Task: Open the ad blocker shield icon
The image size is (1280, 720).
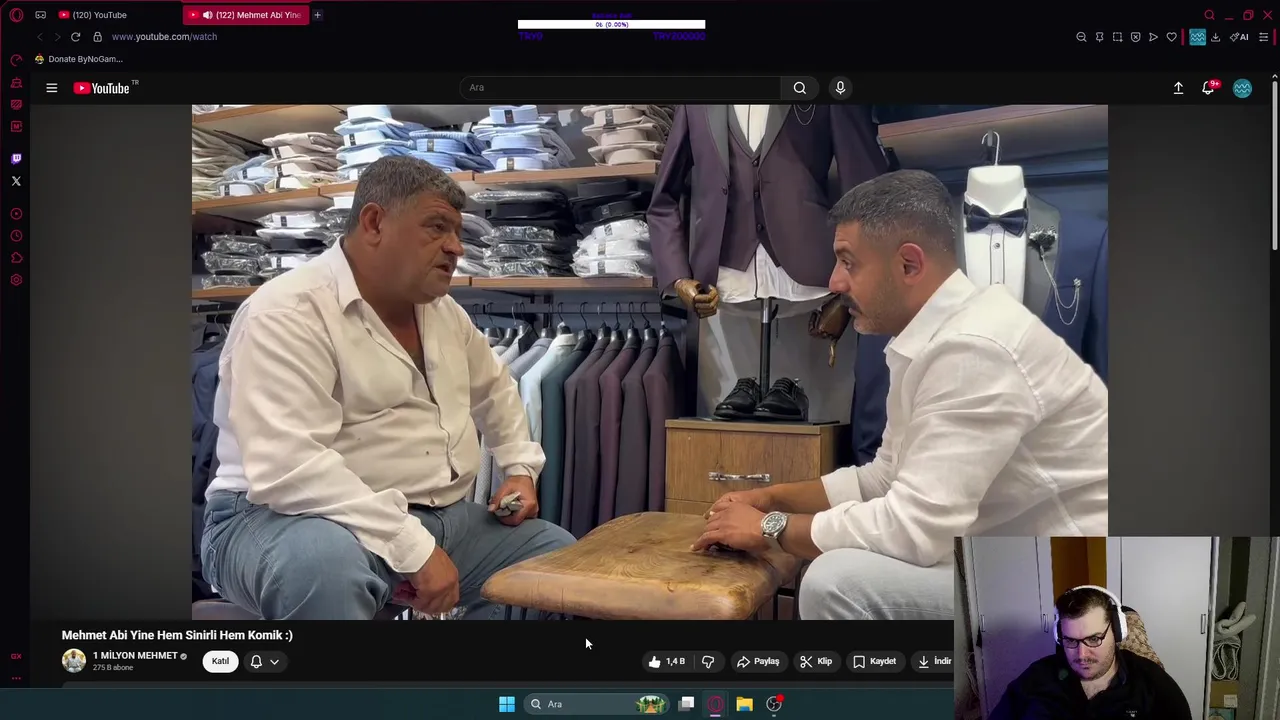Action: [1135, 37]
